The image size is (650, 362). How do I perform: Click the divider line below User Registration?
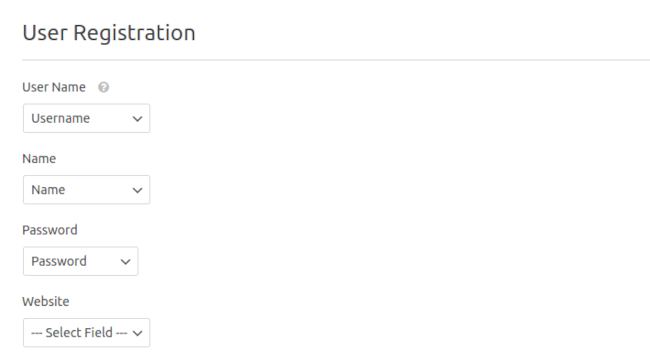point(336,60)
